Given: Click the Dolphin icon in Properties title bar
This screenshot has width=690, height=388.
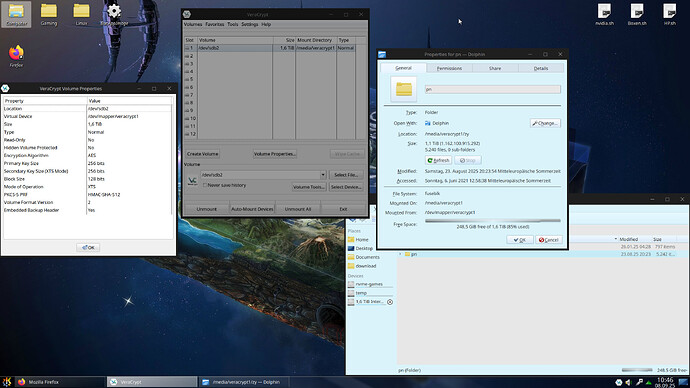Looking at the screenshot, I should tap(382, 54).
